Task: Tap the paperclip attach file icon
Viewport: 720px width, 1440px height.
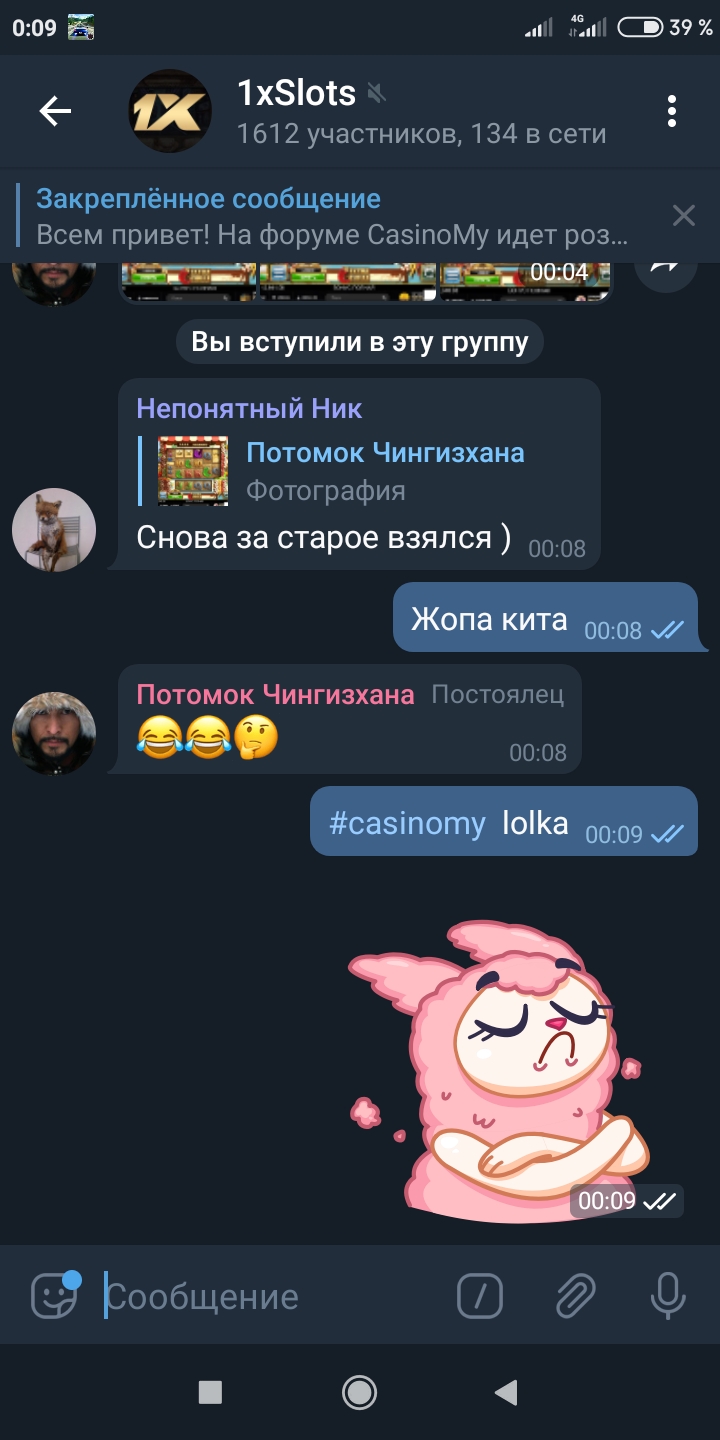Action: point(576,1297)
